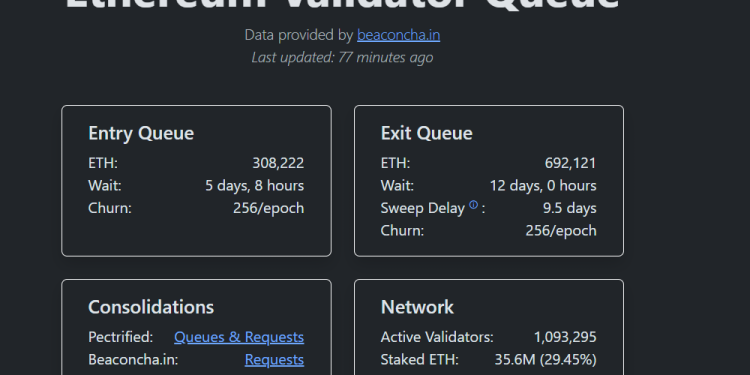Click the Staked ETH value 35.6M (29.45%)
This screenshot has width=750, height=375.
(x=545, y=360)
